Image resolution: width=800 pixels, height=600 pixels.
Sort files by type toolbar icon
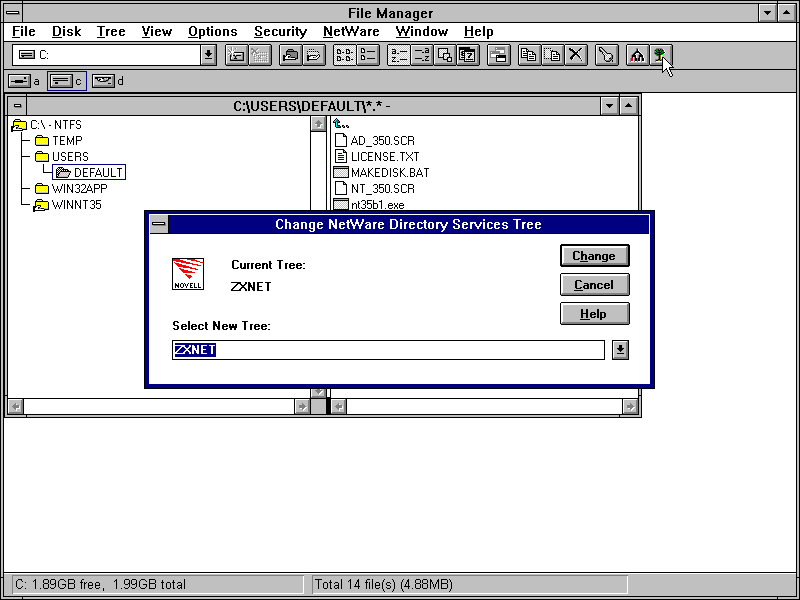[x=422, y=55]
